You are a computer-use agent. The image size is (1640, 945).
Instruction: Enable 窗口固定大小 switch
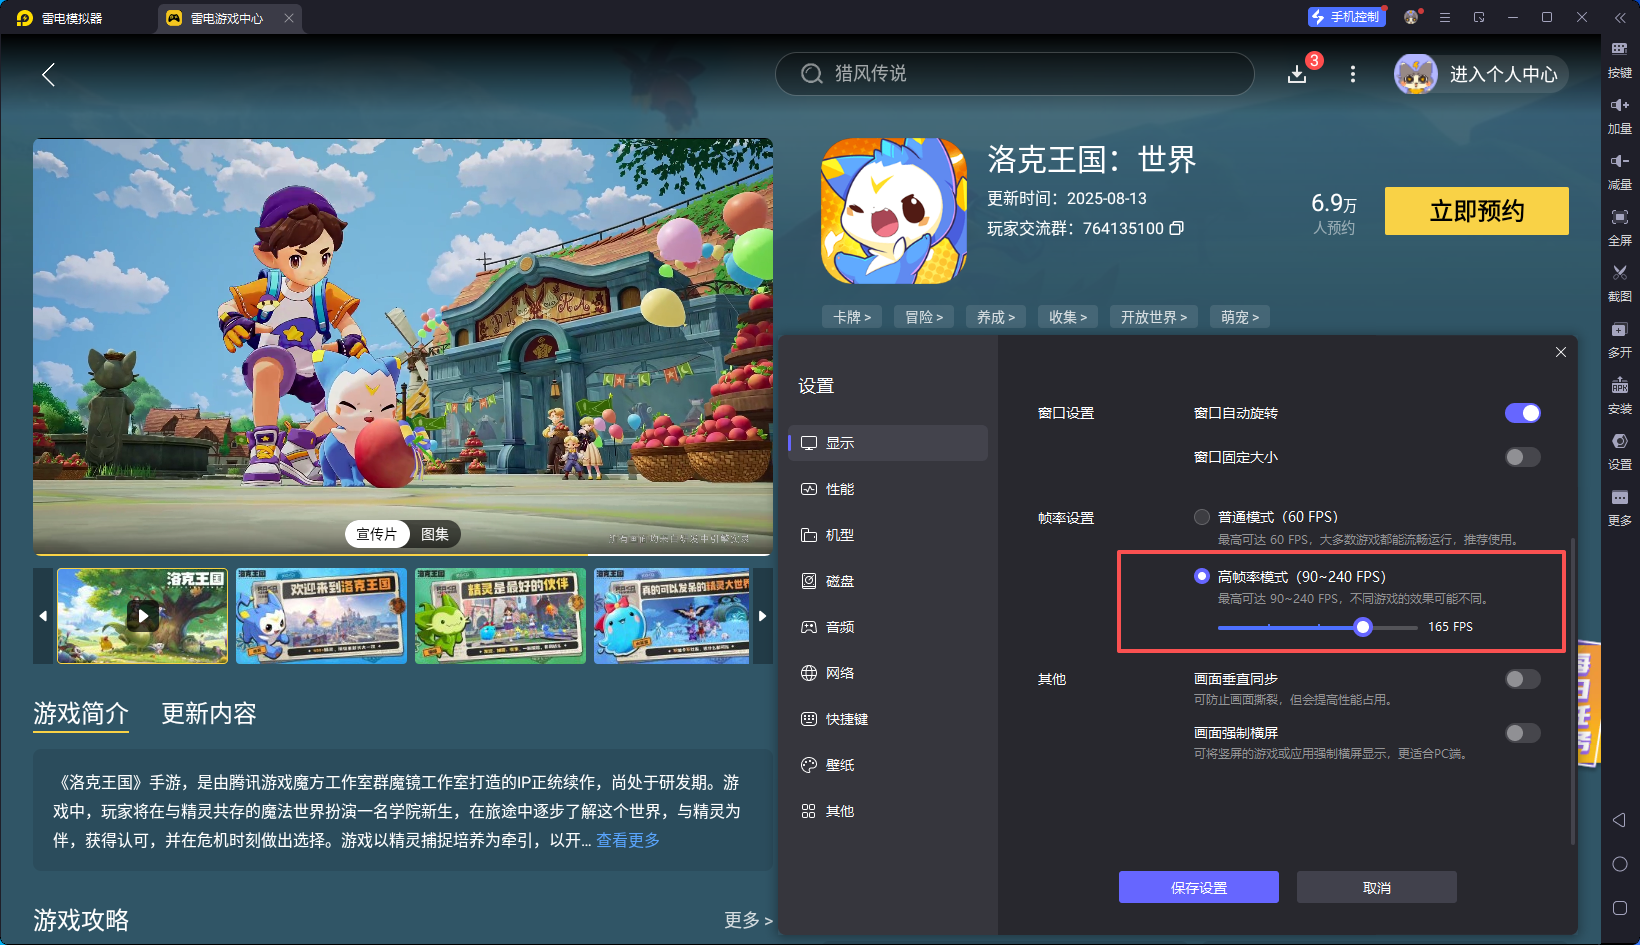1523,457
